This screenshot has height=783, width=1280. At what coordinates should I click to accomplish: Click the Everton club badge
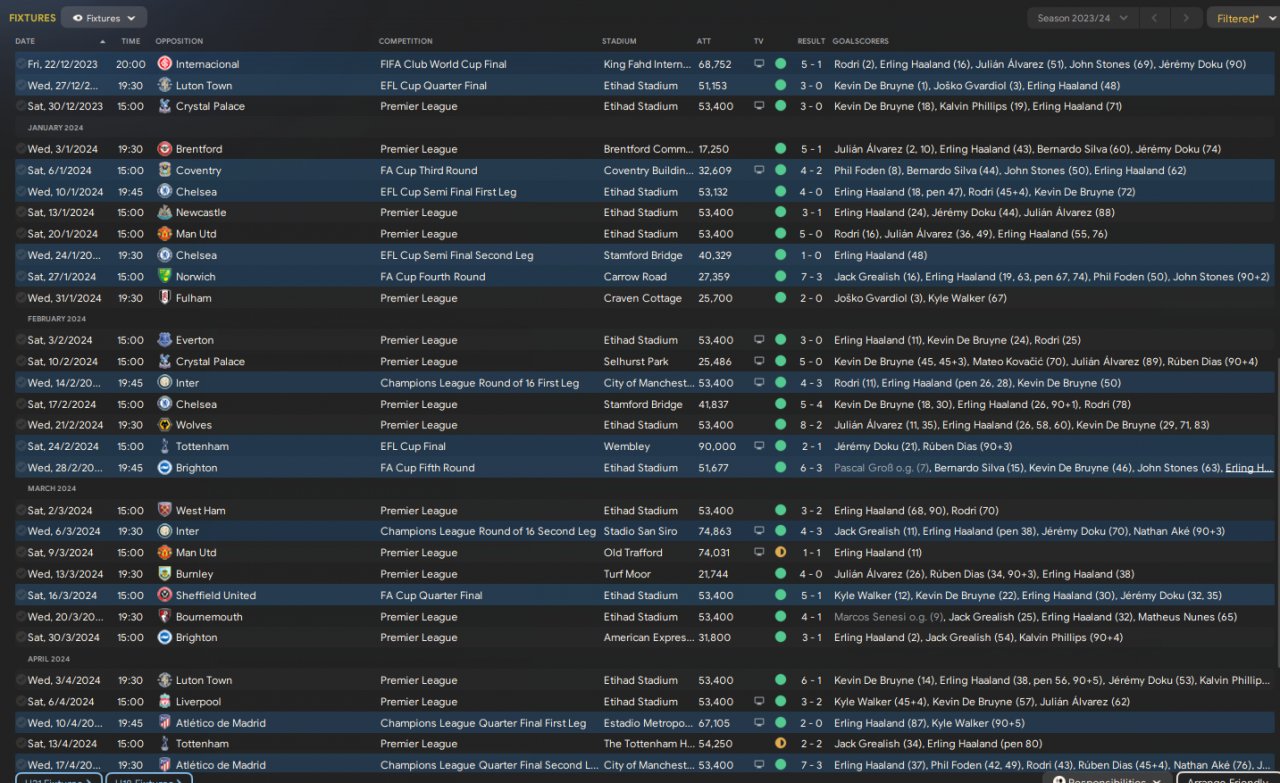click(x=165, y=340)
